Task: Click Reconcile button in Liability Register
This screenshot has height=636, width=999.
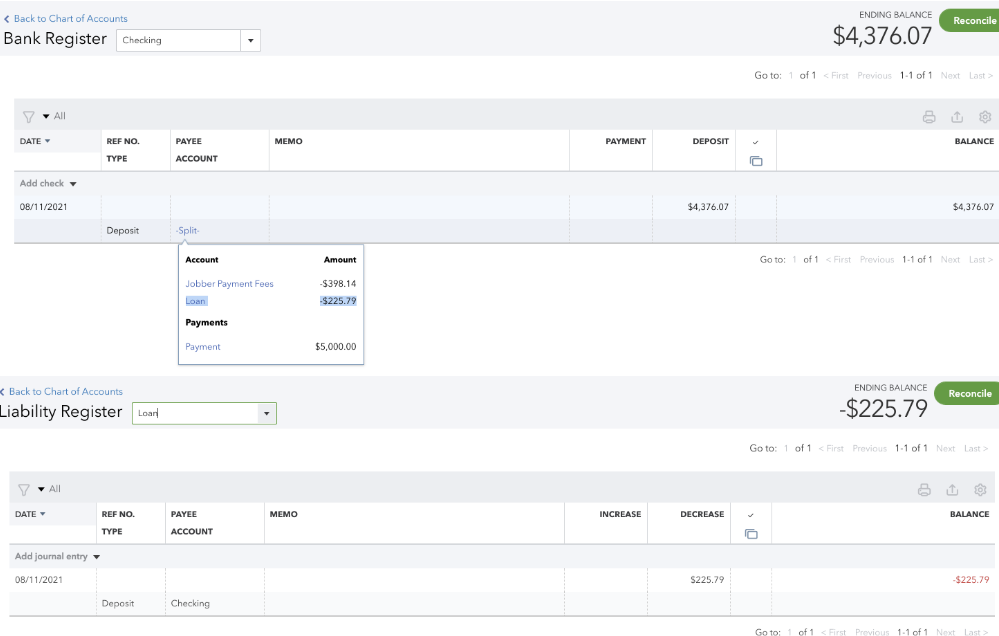Action: [968, 394]
